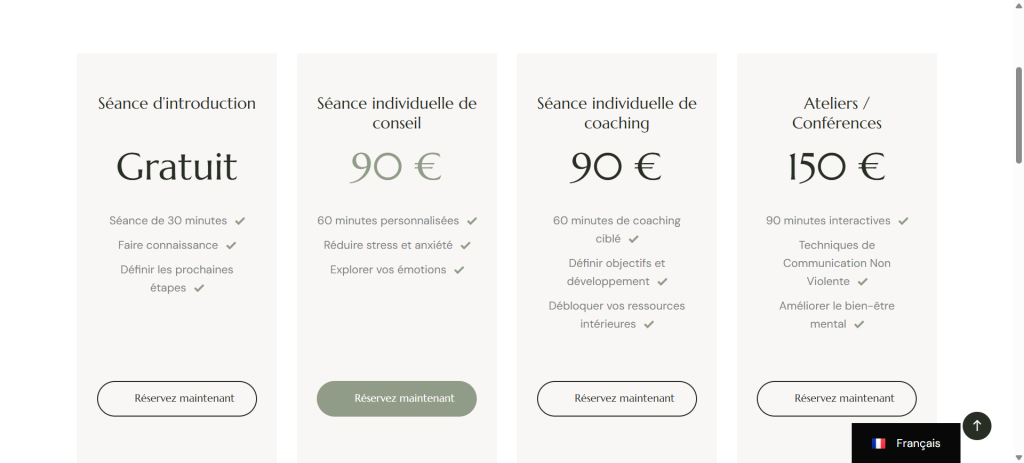Click the '150 €' workshop price
The height and width of the screenshot is (463, 1024).
[836, 167]
